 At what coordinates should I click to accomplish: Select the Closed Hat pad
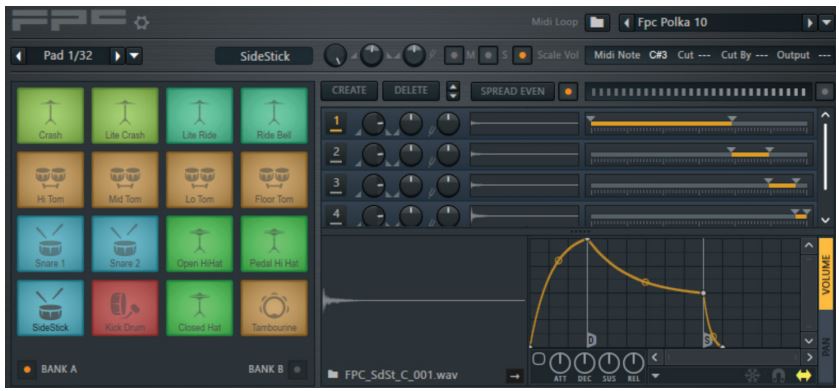200,308
